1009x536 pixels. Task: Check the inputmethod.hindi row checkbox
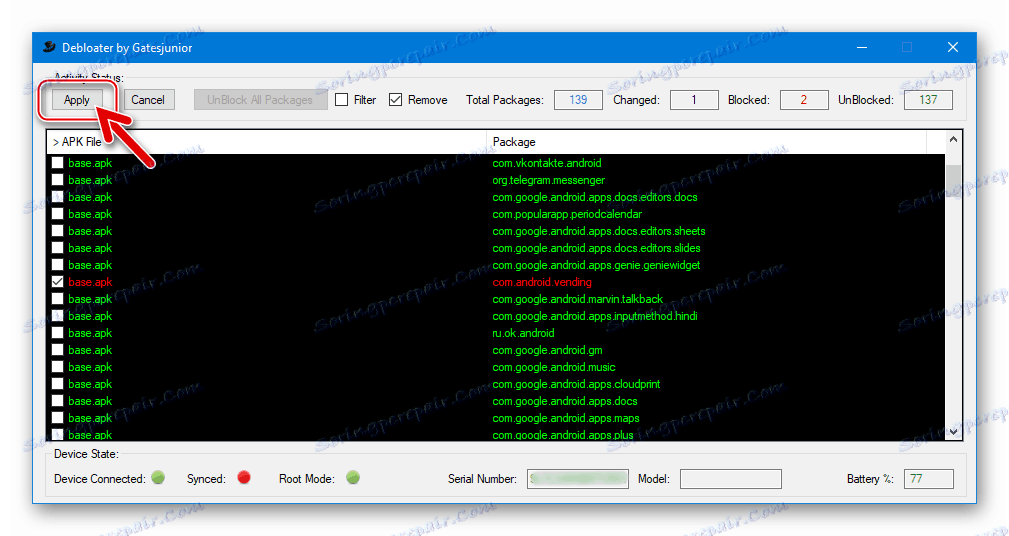(57, 316)
